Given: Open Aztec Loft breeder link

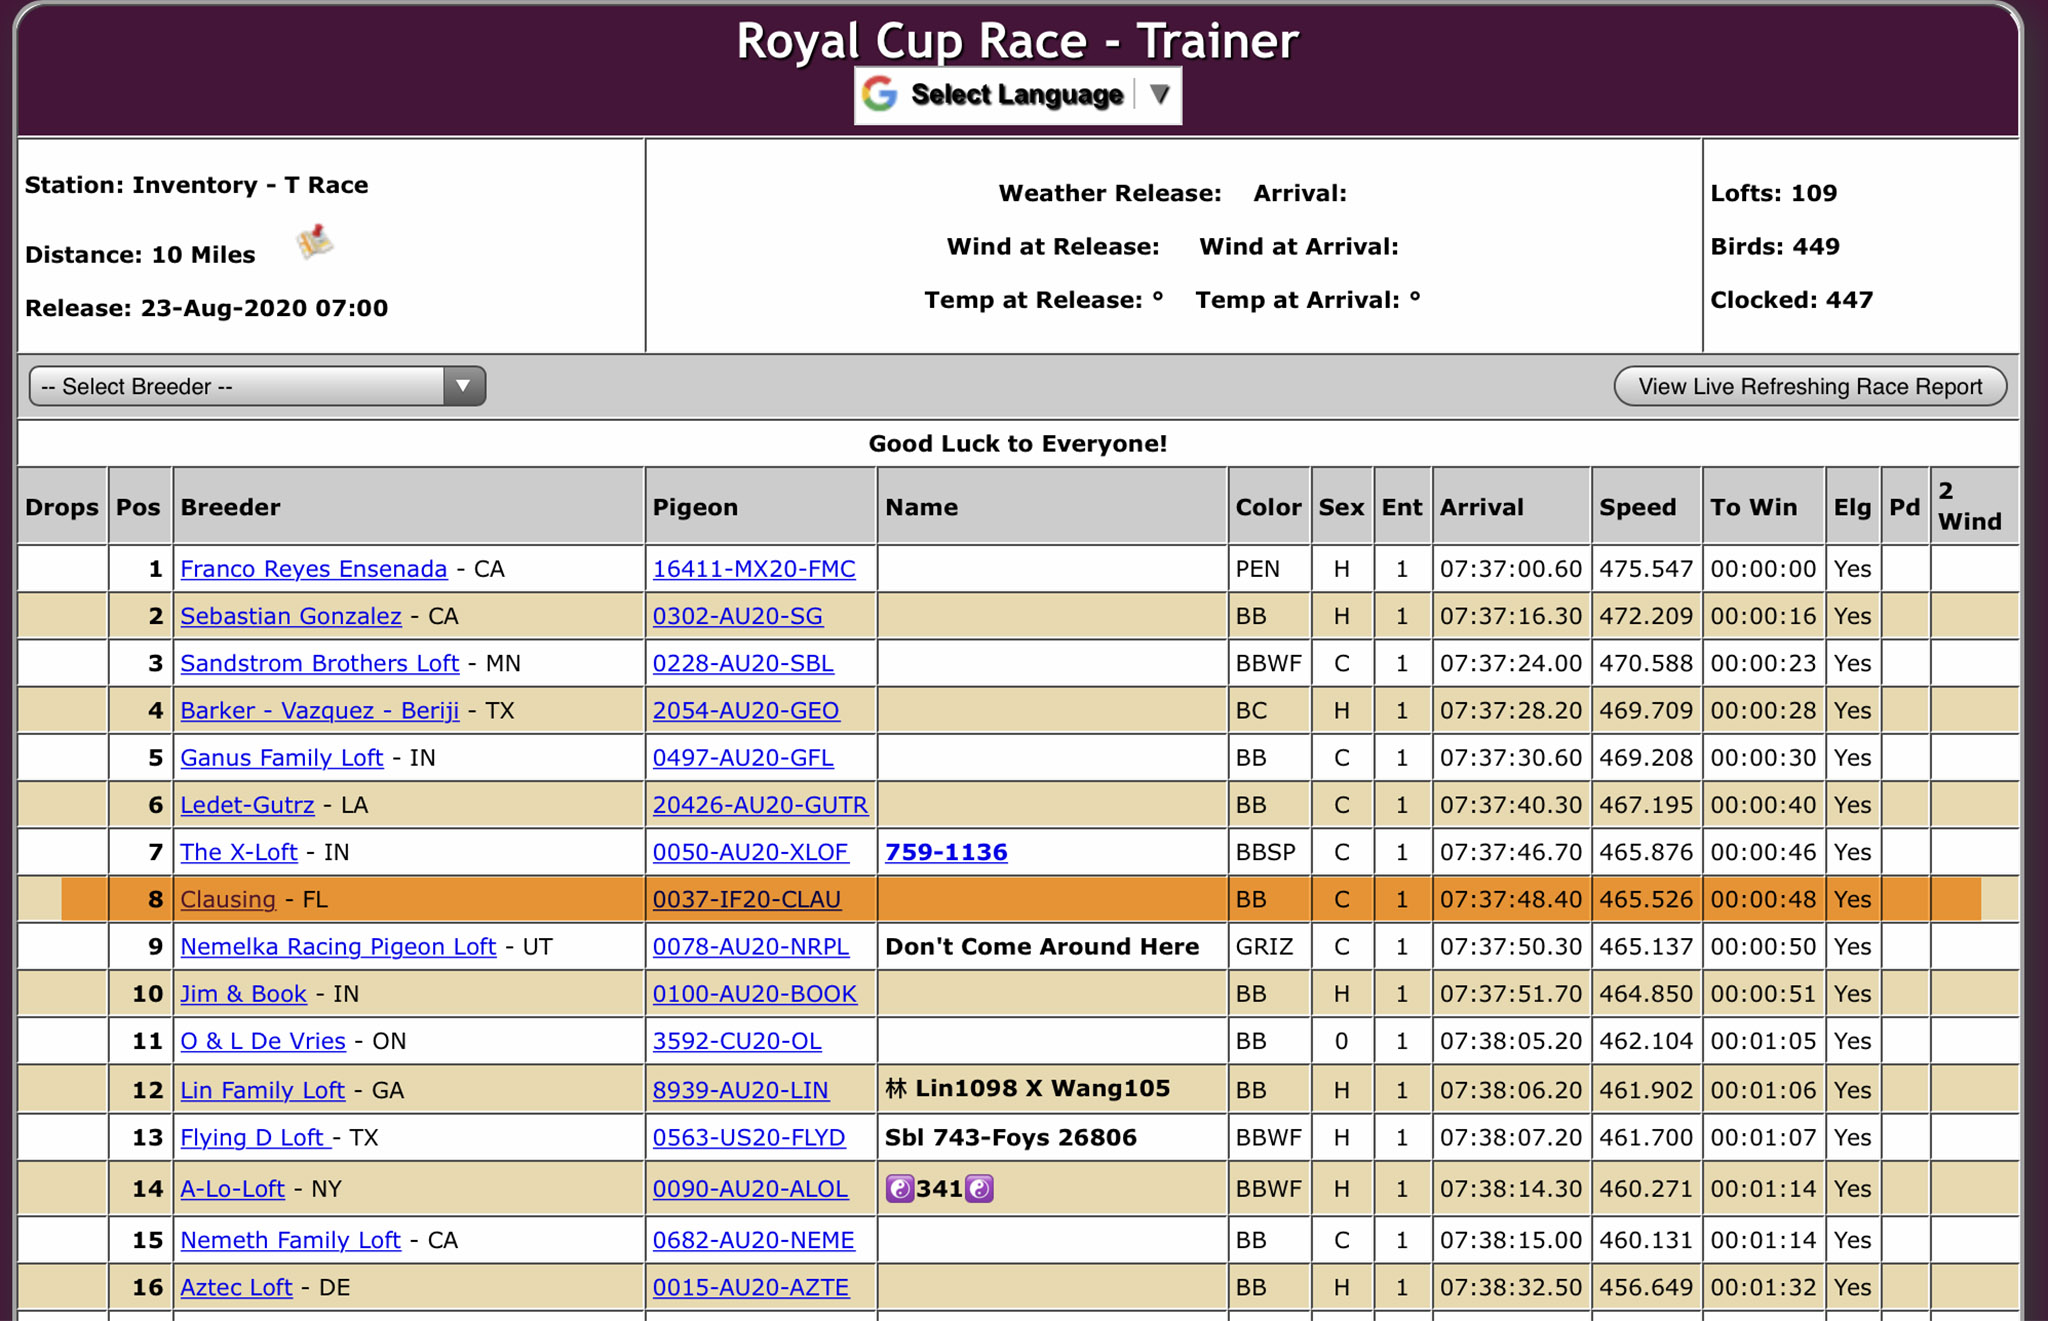Looking at the screenshot, I should (236, 1287).
